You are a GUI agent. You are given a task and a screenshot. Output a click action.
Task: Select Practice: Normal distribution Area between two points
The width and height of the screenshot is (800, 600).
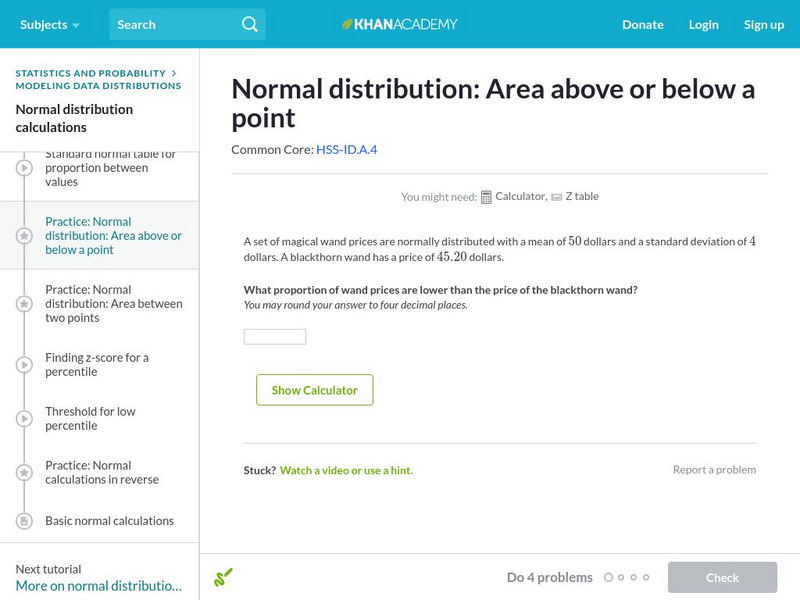point(113,304)
